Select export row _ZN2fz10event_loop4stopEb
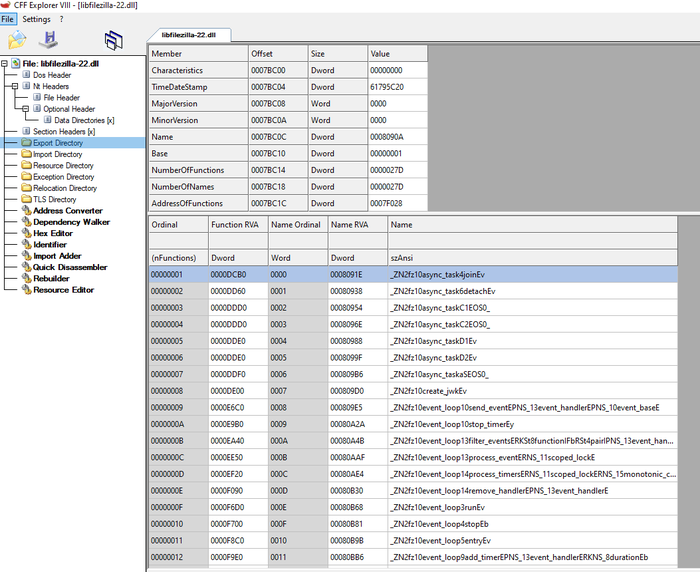The width and height of the screenshot is (700, 572). point(413,524)
